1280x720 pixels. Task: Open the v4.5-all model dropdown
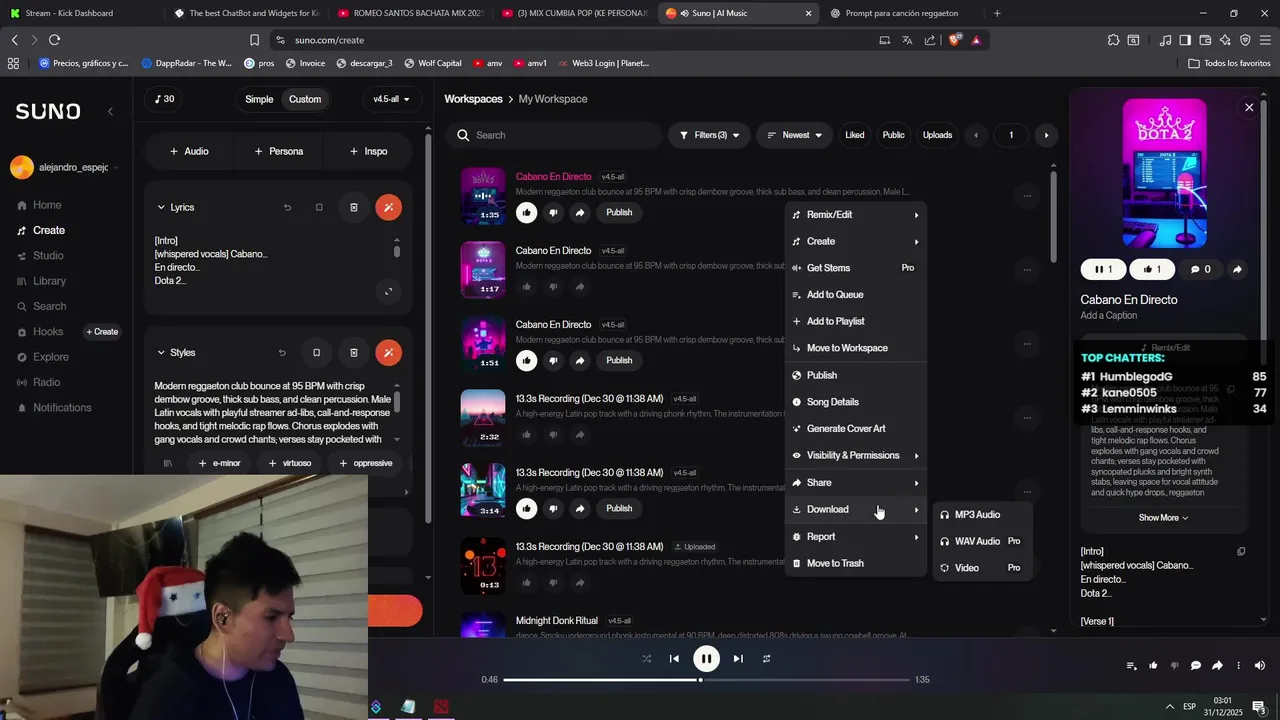pos(391,99)
